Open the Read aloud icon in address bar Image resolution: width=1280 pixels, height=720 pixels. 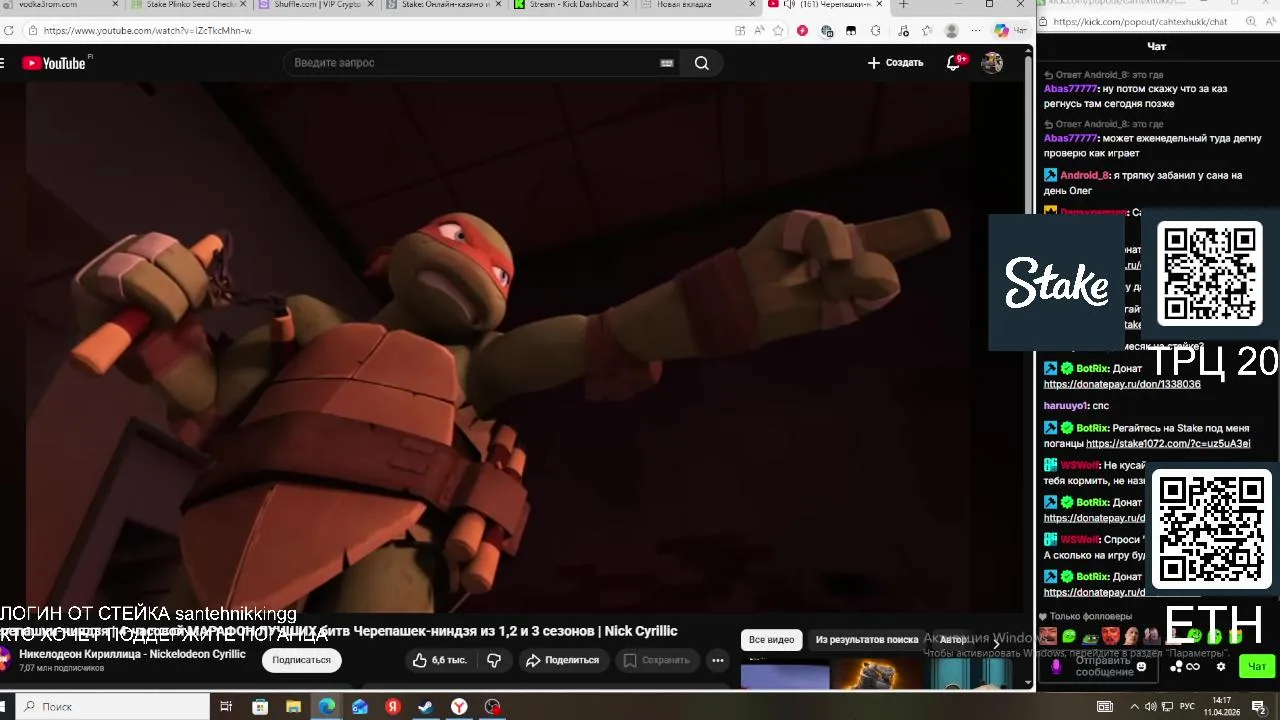(x=760, y=31)
